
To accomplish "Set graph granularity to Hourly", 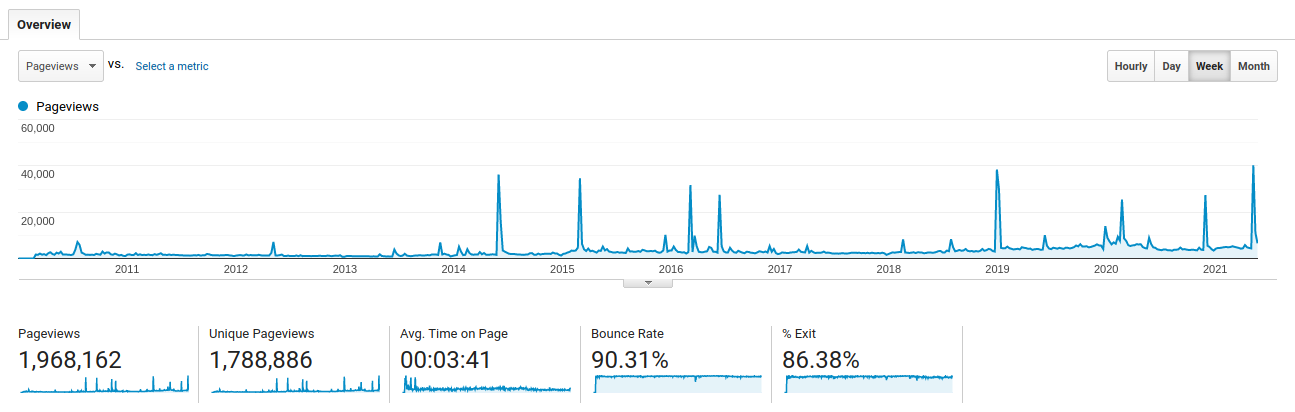I will pos(1131,66).
